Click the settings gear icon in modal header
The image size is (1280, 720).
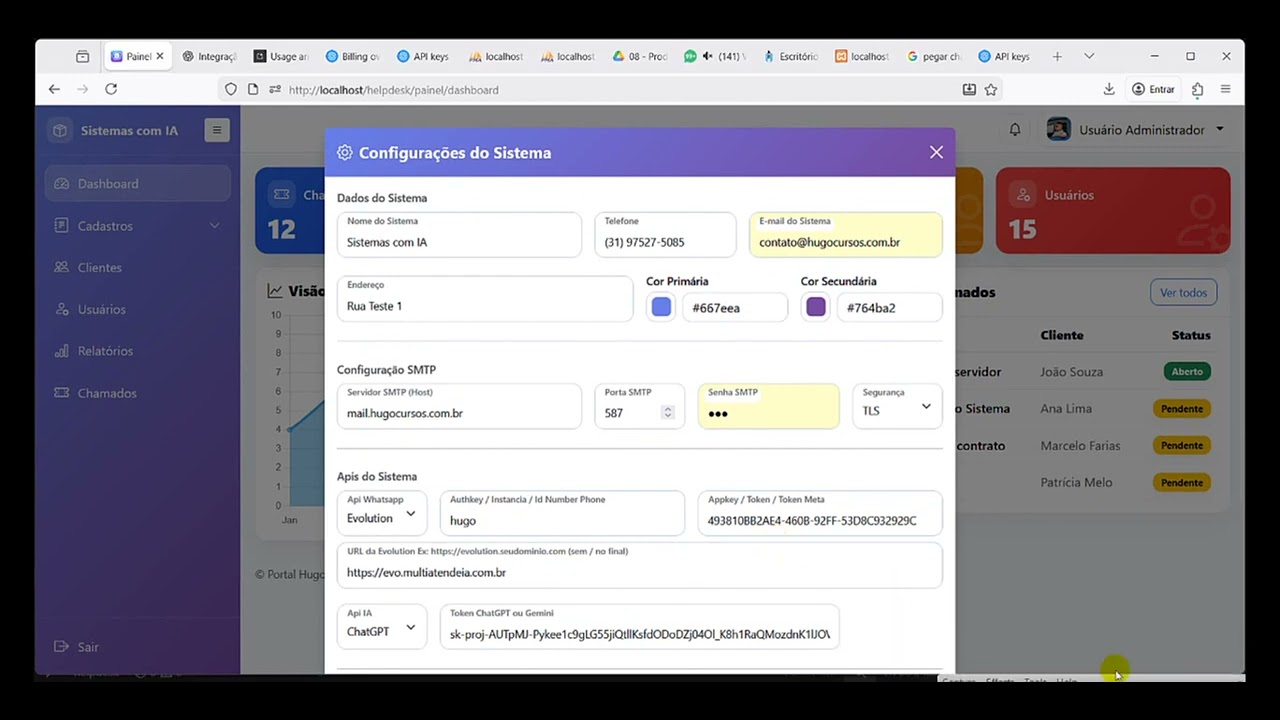click(345, 153)
